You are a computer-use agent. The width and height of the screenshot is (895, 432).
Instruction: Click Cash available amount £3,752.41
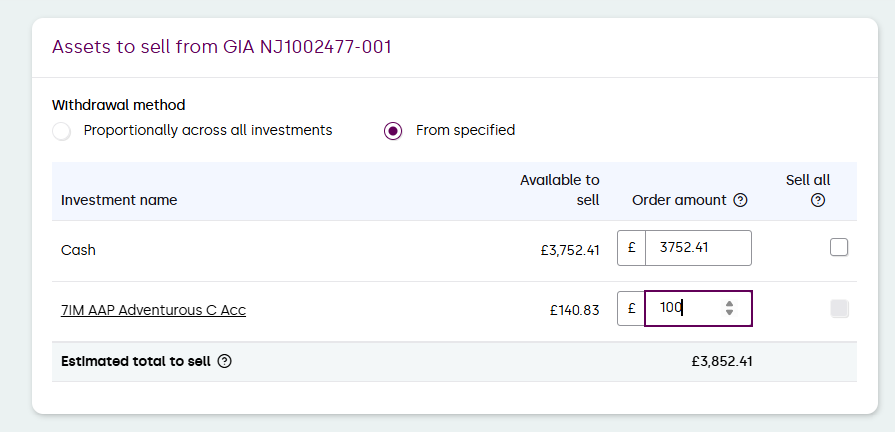point(569,250)
